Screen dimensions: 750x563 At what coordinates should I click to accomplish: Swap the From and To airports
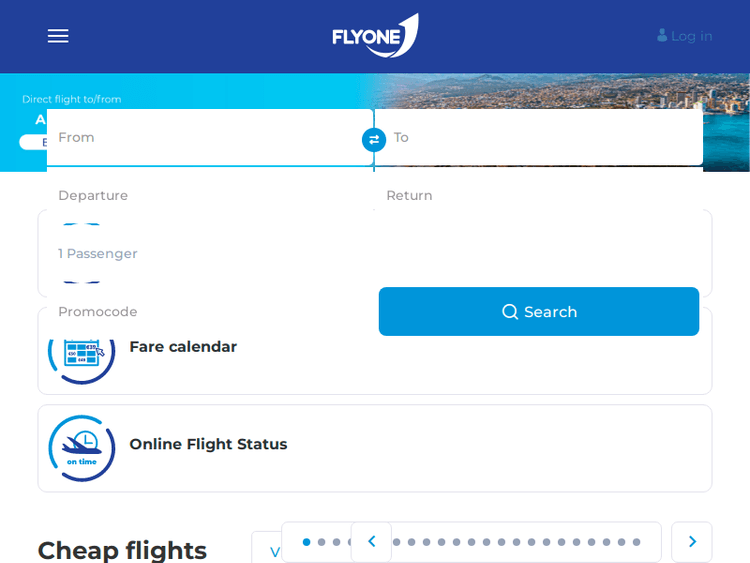tap(374, 140)
